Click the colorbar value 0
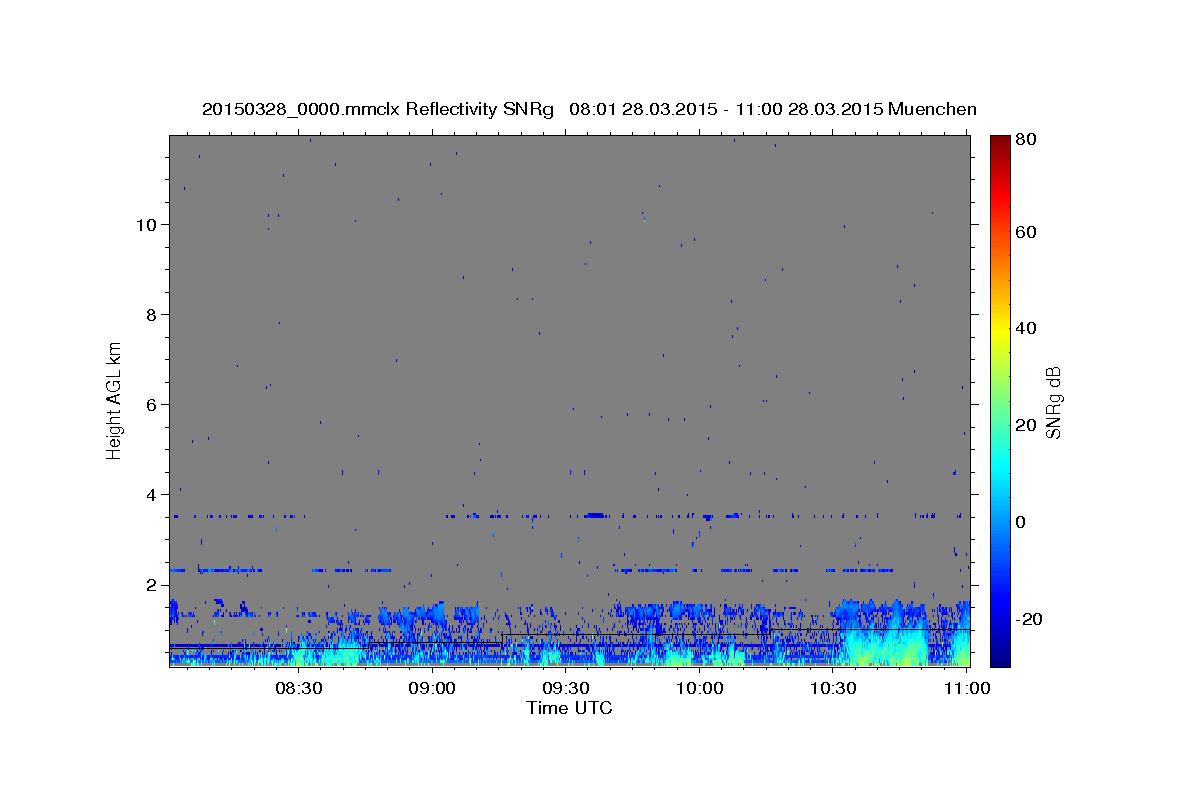1200x800 pixels. (x=1020, y=522)
